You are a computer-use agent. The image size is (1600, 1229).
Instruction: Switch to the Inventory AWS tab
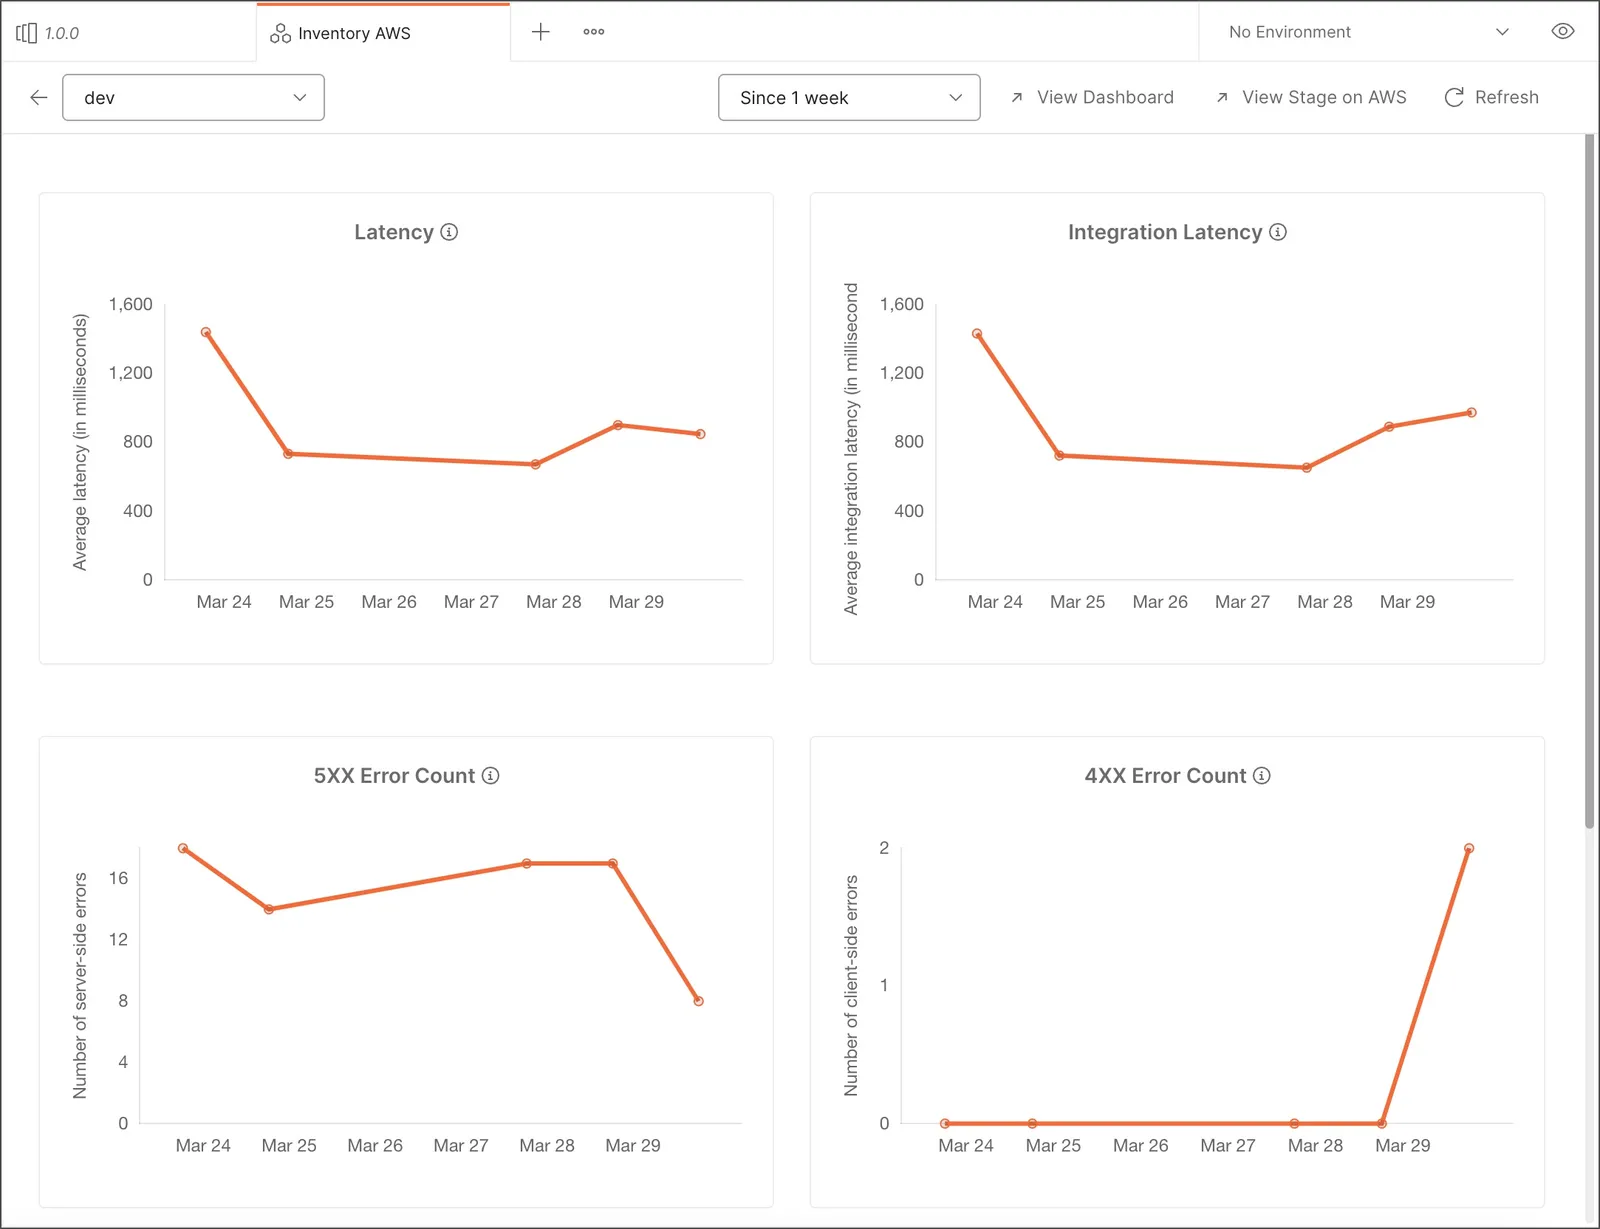click(383, 33)
